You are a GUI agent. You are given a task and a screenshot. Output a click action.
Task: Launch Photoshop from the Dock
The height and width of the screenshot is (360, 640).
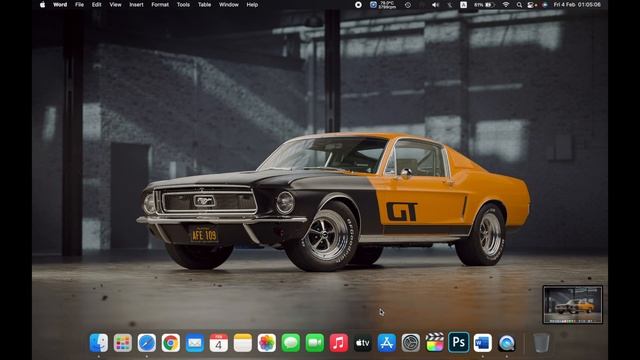458,342
